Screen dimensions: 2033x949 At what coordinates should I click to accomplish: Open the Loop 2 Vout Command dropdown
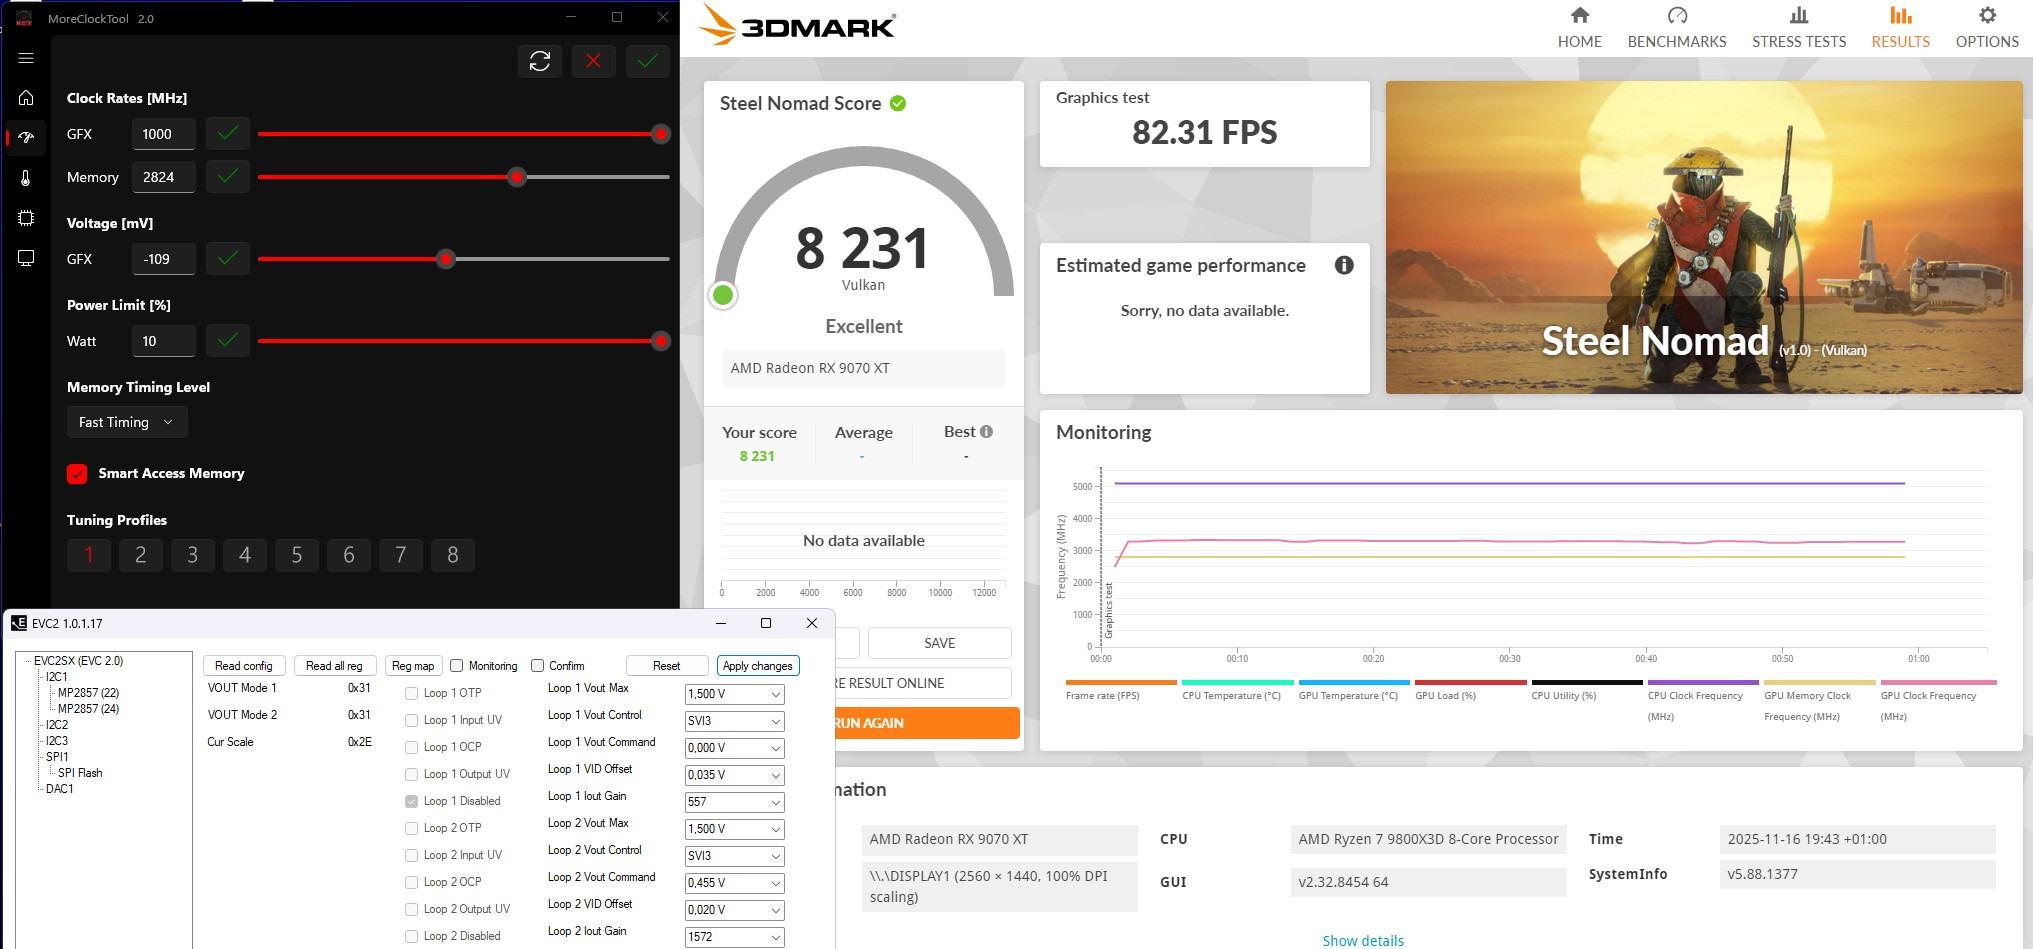click(x=734, y=883)
